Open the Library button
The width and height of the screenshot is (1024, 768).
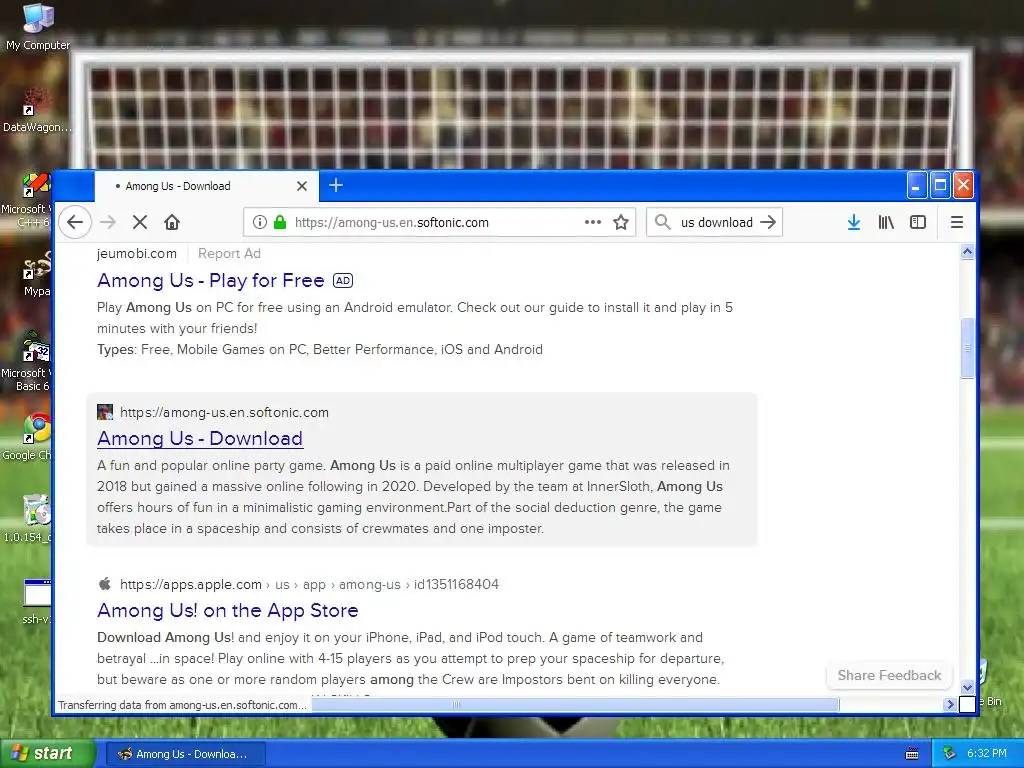886,222
